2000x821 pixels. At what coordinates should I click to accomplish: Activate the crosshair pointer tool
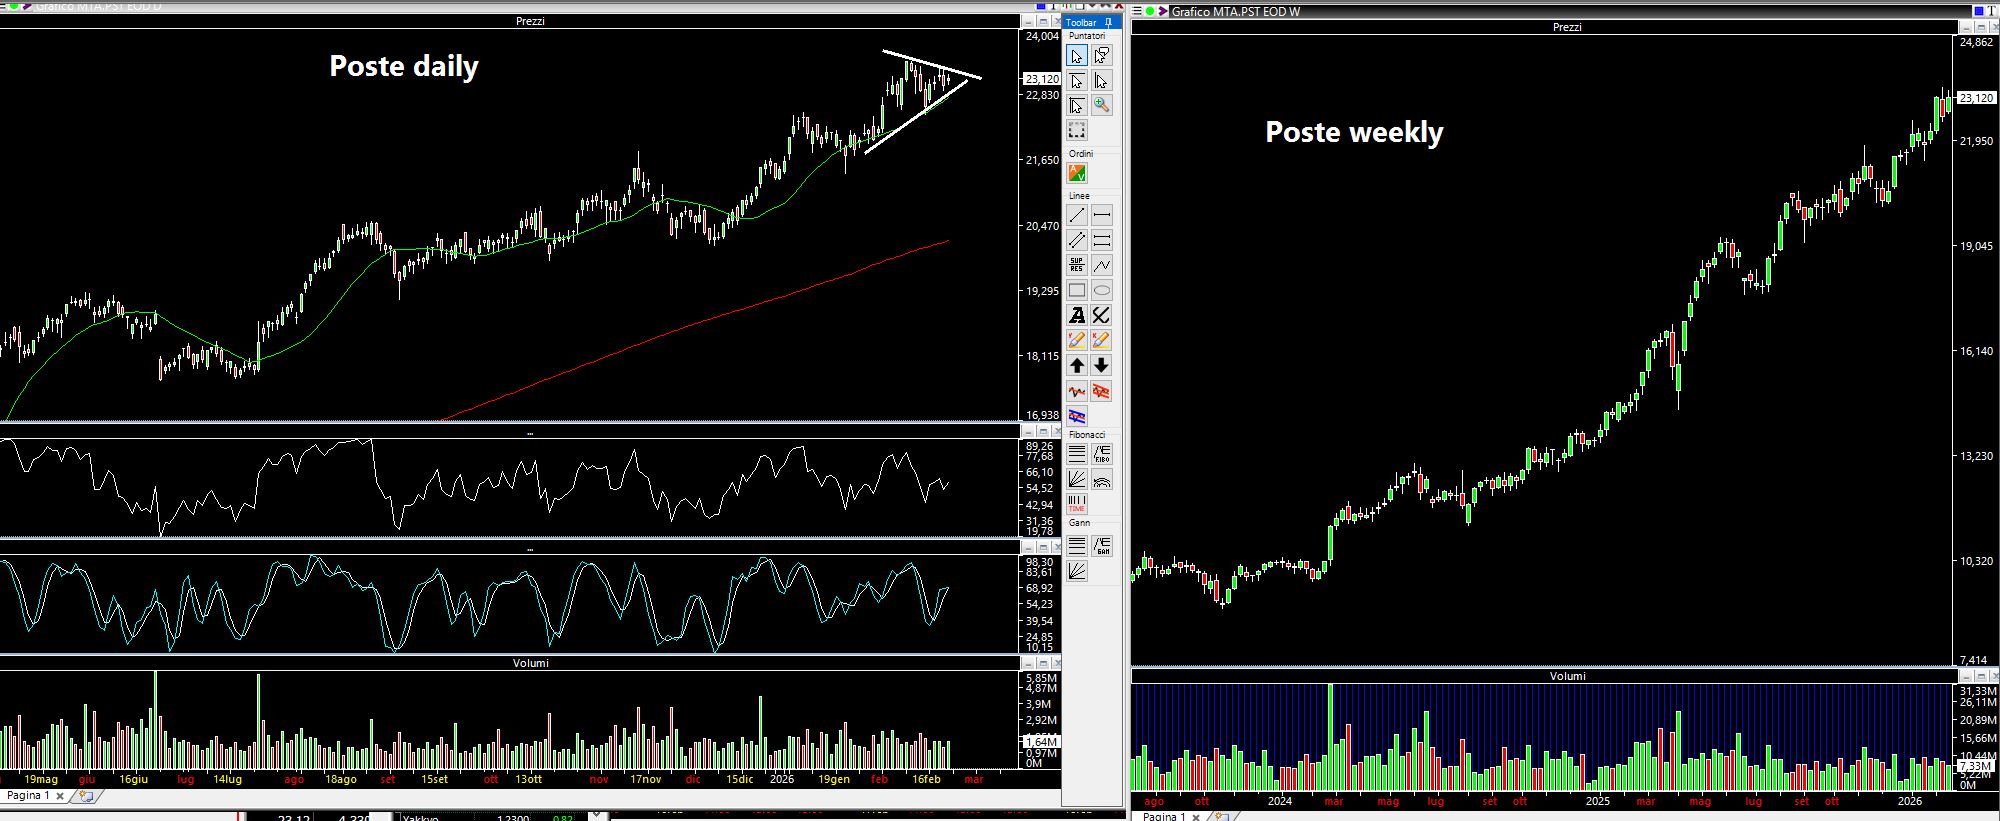click(x=1076, y=105)
